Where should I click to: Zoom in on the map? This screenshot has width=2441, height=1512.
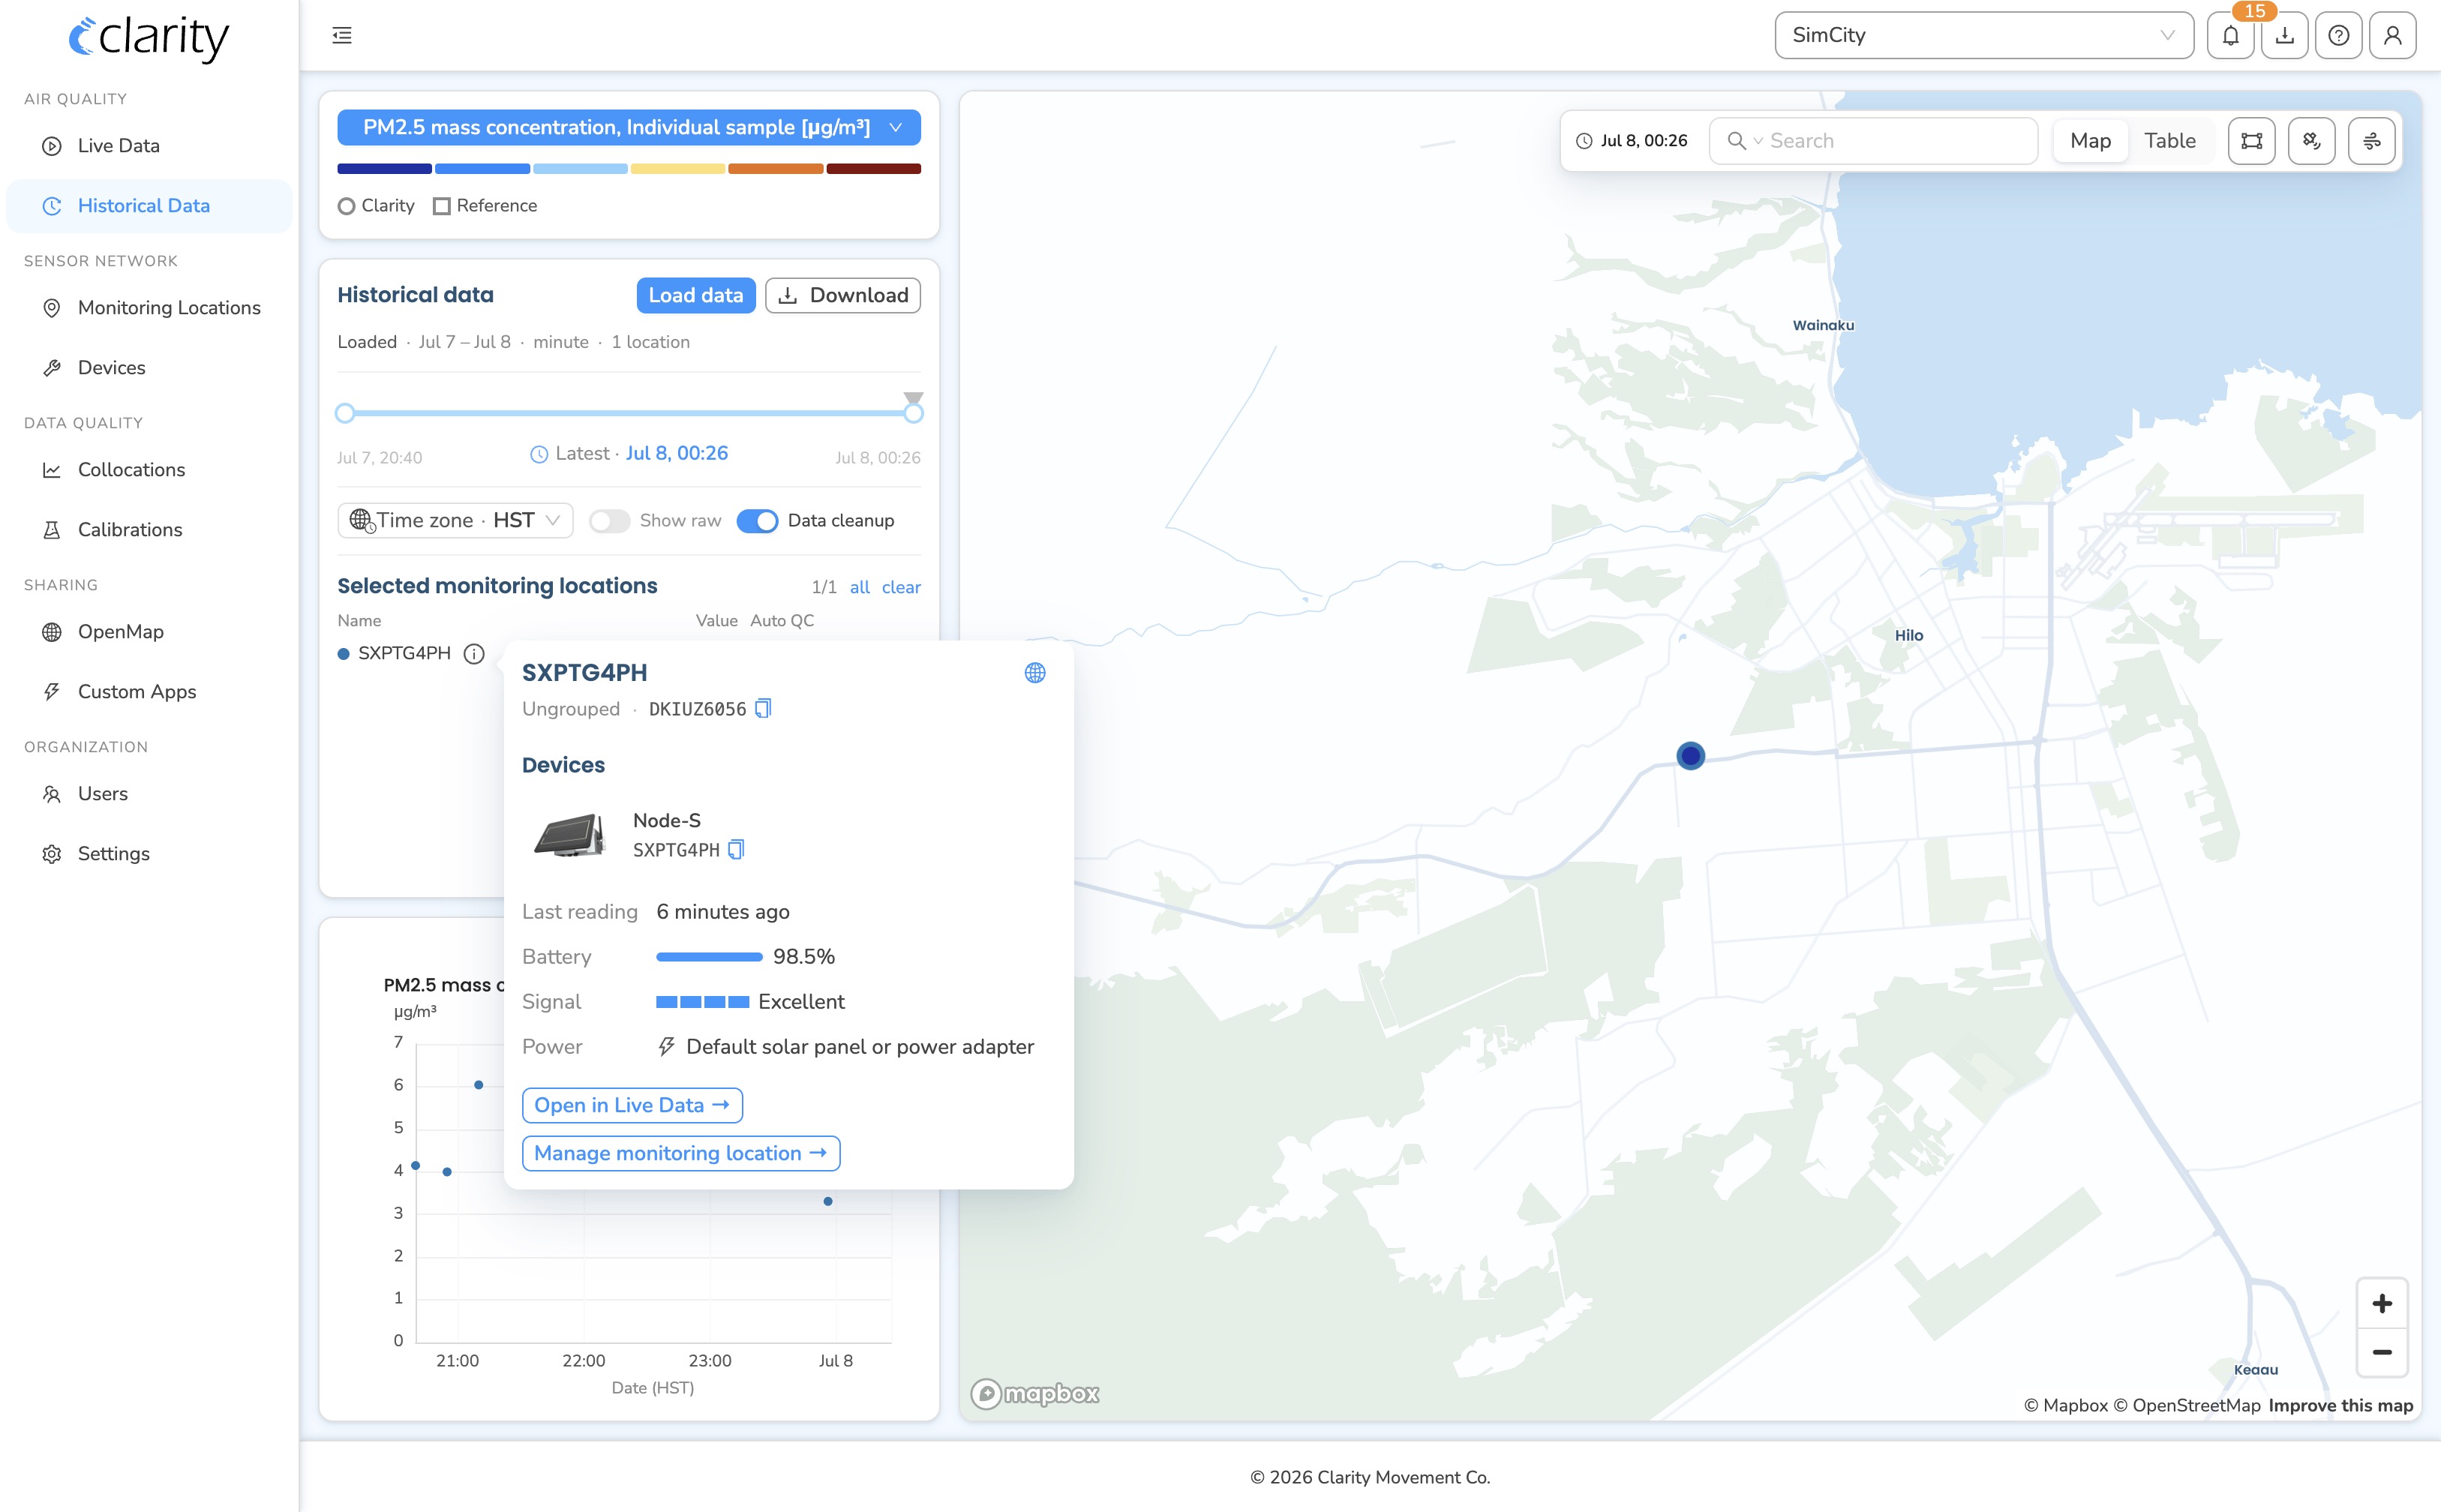click(2381, 1304)
